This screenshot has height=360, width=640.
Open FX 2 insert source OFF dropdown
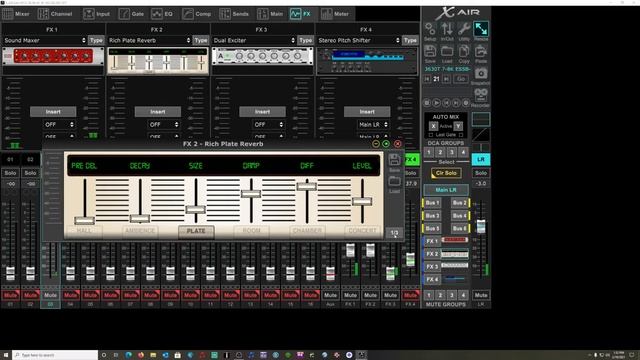[x=164, y=124]
